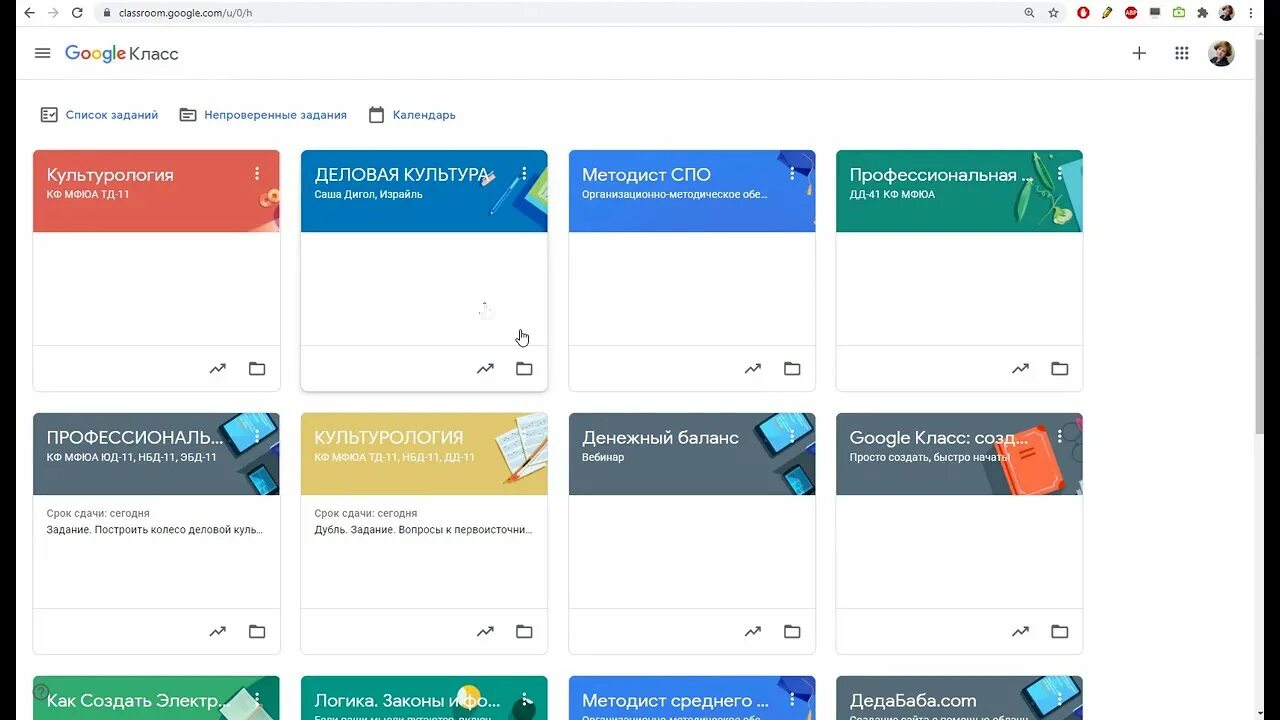Viewport: 1280px width, 720px height.
Task: Open the Google Класс: созд... class
Action: [939, 438]
